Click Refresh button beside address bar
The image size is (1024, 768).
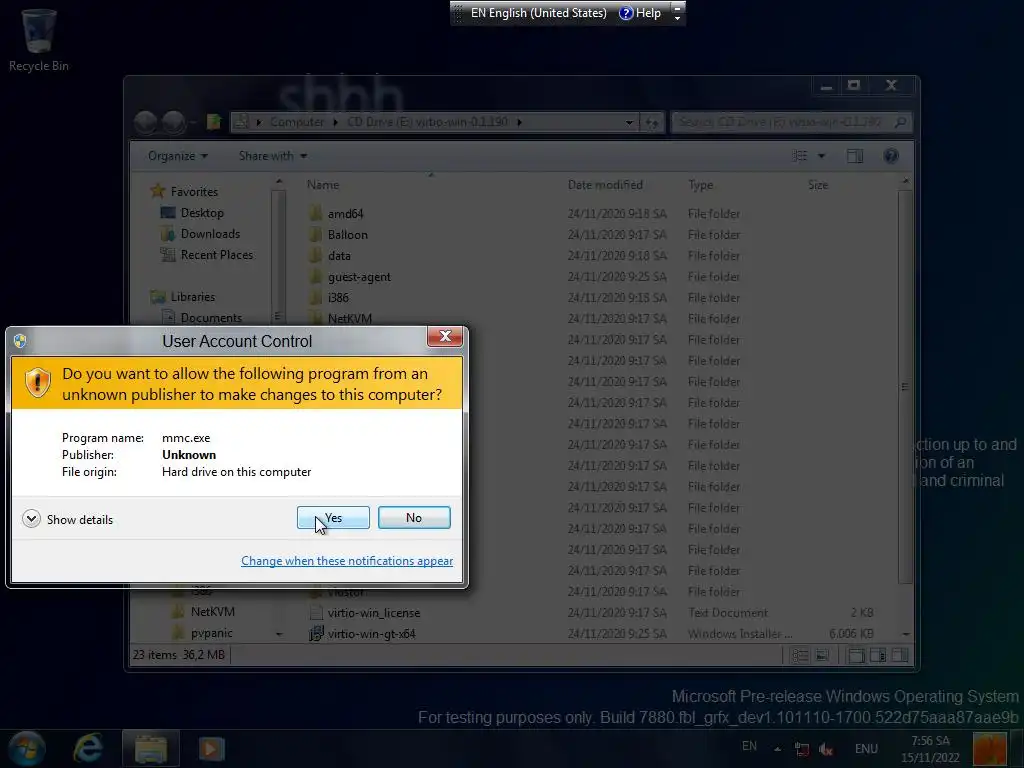tap(652, 122)
